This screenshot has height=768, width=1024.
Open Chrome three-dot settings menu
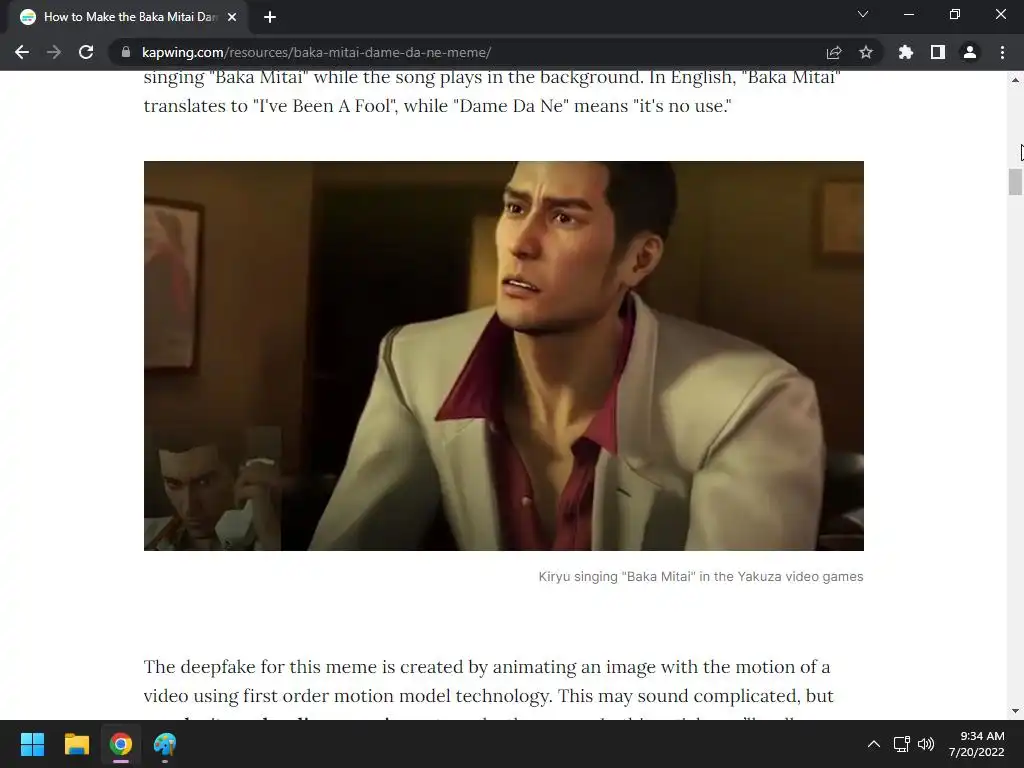click(1002, 52)
